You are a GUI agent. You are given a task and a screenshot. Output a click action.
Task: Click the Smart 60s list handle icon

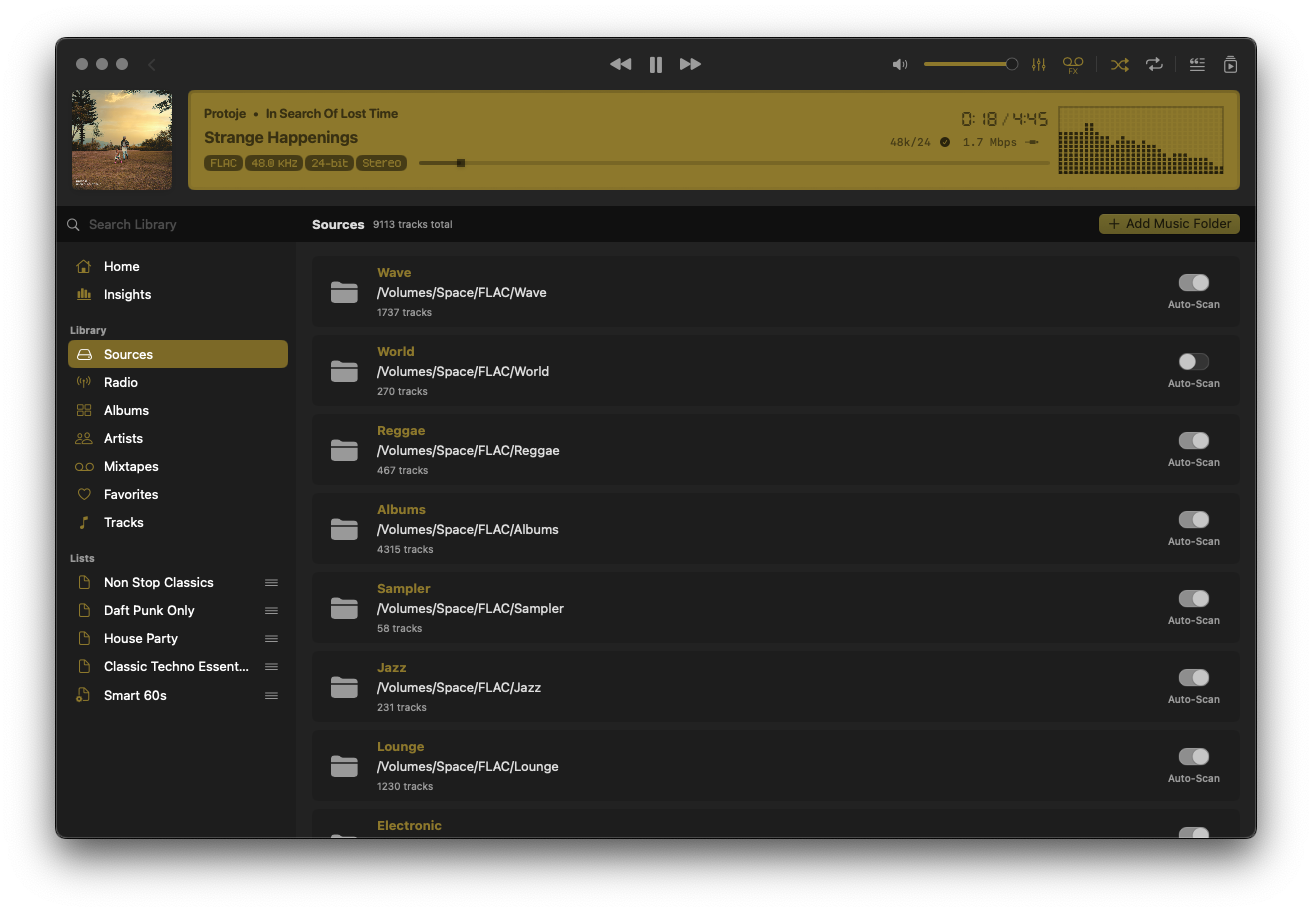tap(271, 696)
